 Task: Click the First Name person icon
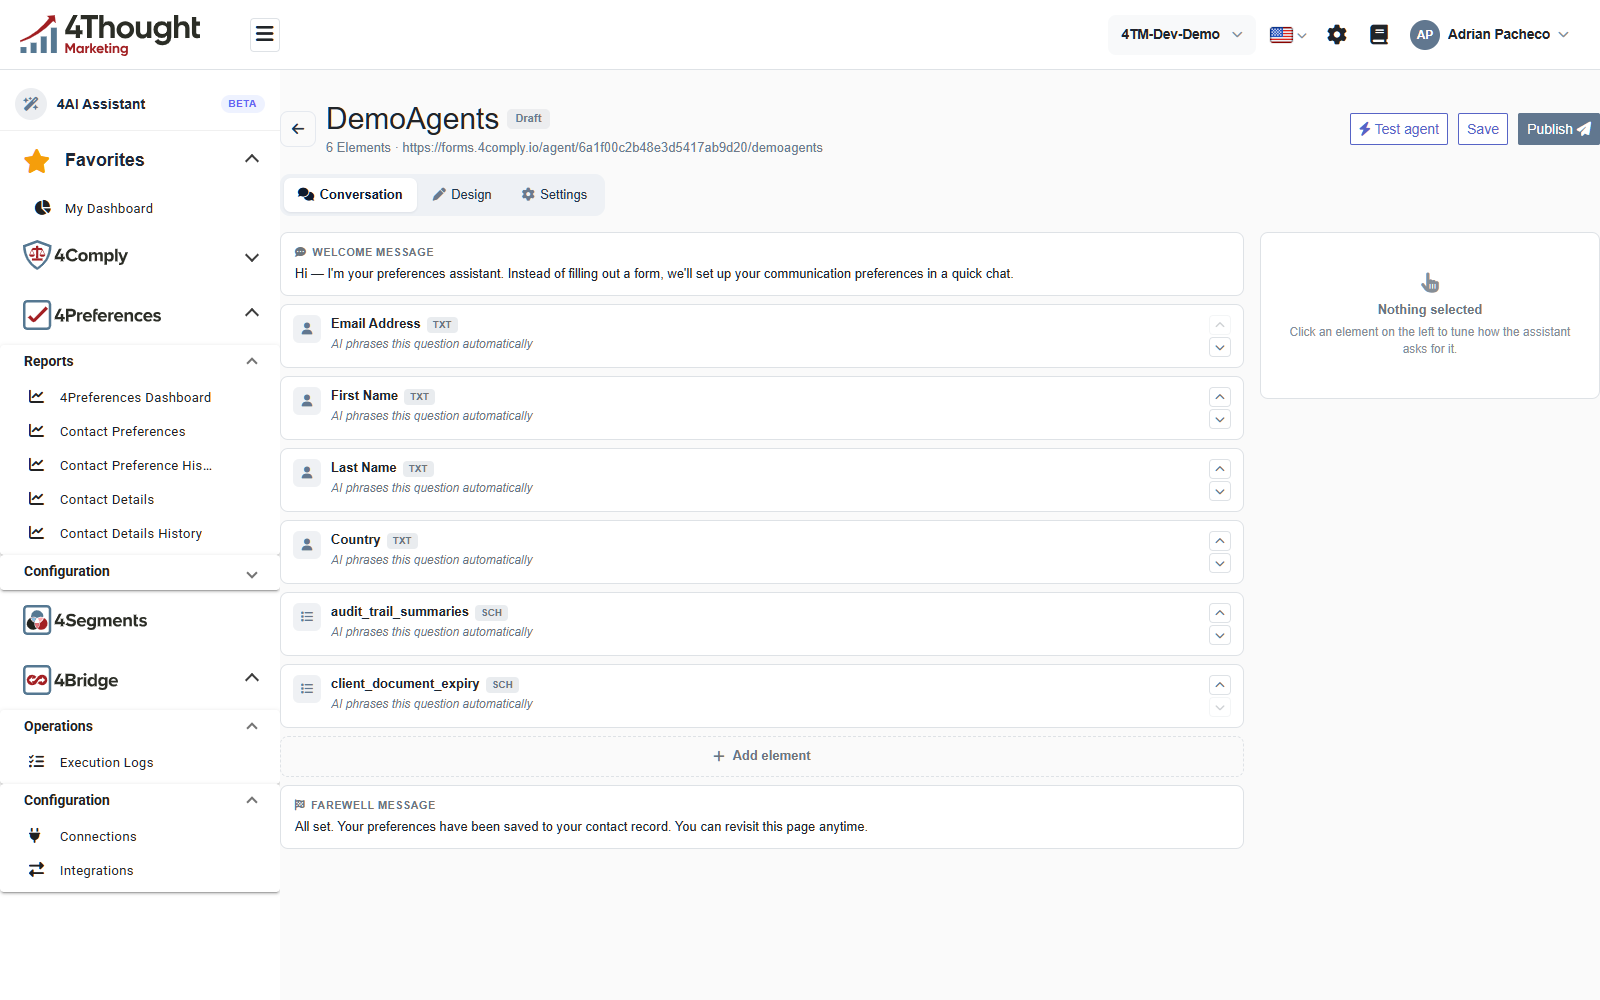coord(307,400)
